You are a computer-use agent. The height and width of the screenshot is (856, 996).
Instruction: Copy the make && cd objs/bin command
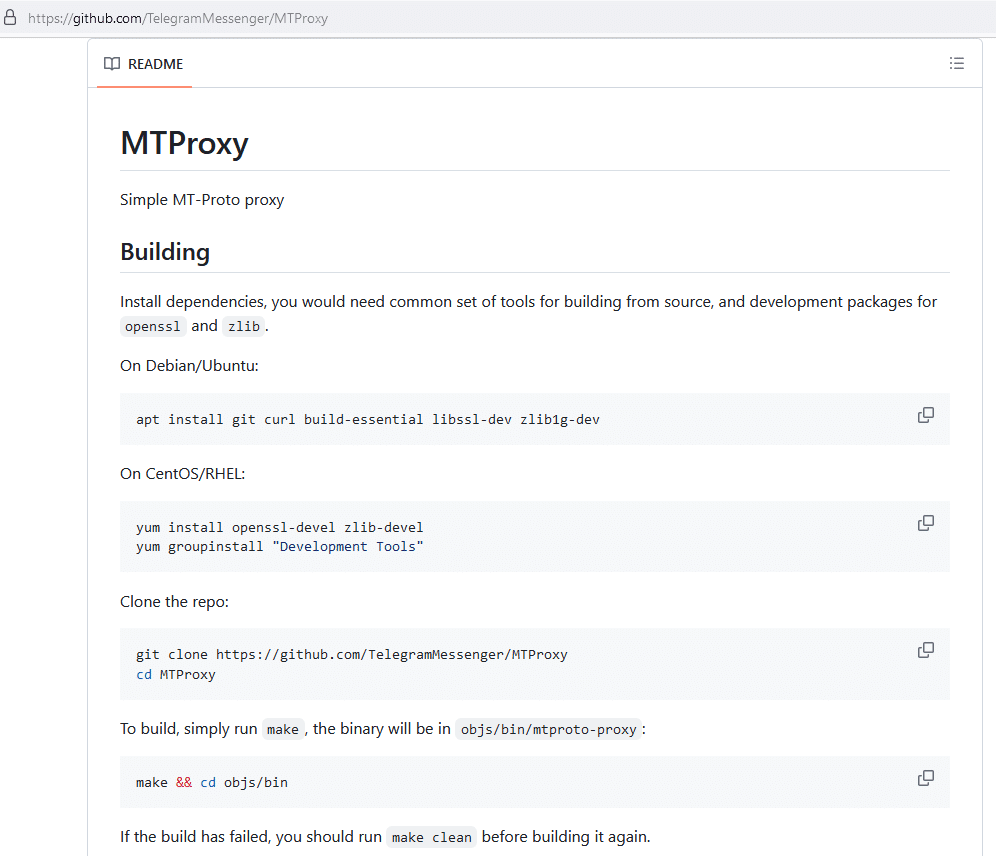[x=925, y=778]
